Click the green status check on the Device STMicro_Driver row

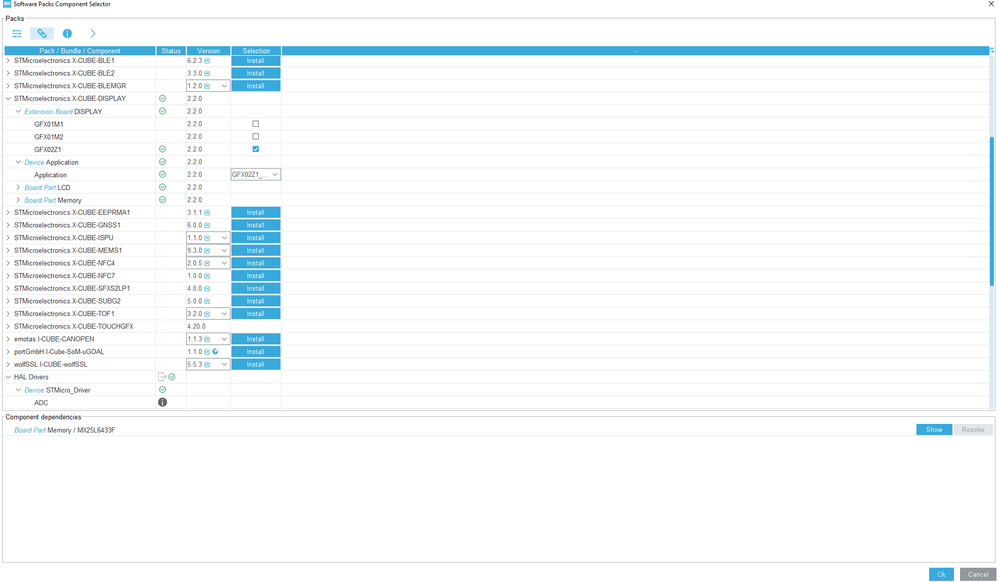coord(162,390)
